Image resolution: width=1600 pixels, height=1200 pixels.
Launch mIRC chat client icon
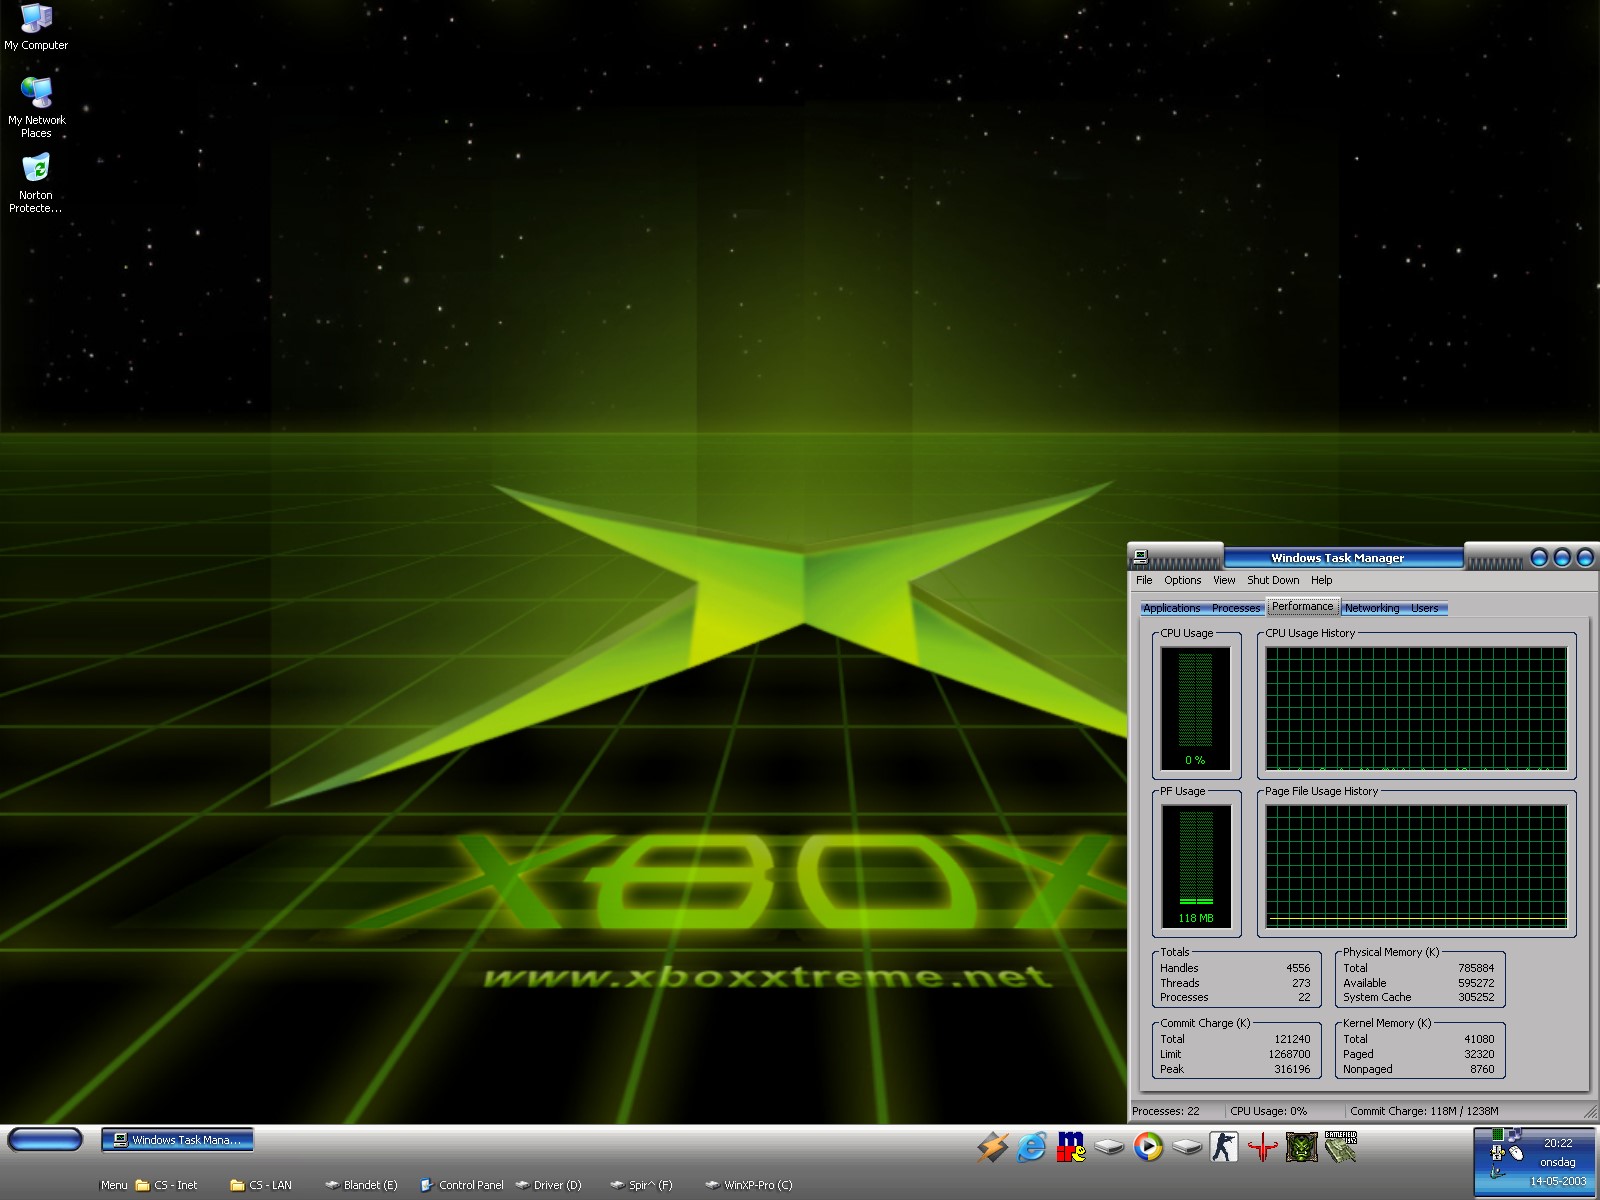pyautogui.click(x=1071, y=1146)
